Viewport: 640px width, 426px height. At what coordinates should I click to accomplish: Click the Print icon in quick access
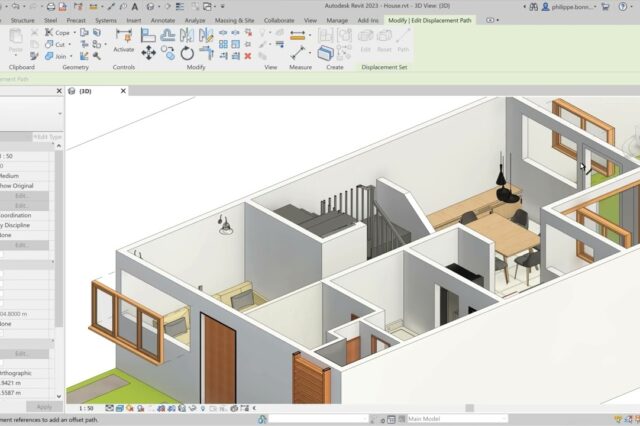[x=51, y=7]
